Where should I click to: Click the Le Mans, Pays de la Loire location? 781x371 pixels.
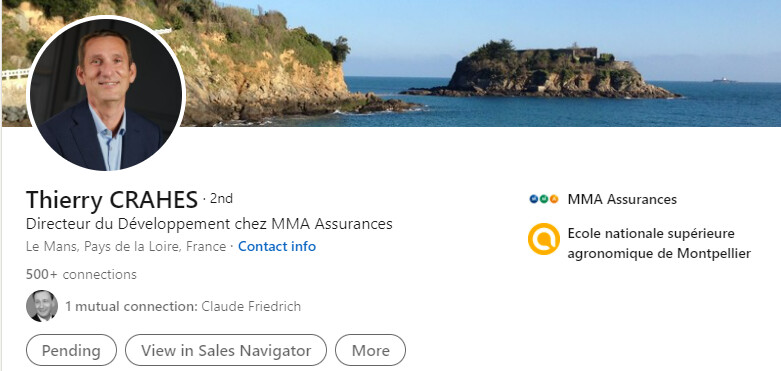point(126,247)
